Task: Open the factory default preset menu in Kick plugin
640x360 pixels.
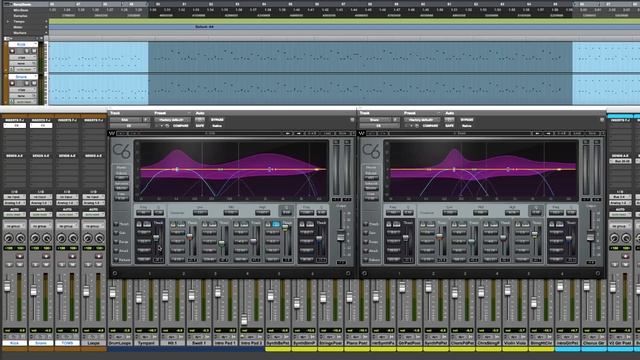Action: (172, 120)
